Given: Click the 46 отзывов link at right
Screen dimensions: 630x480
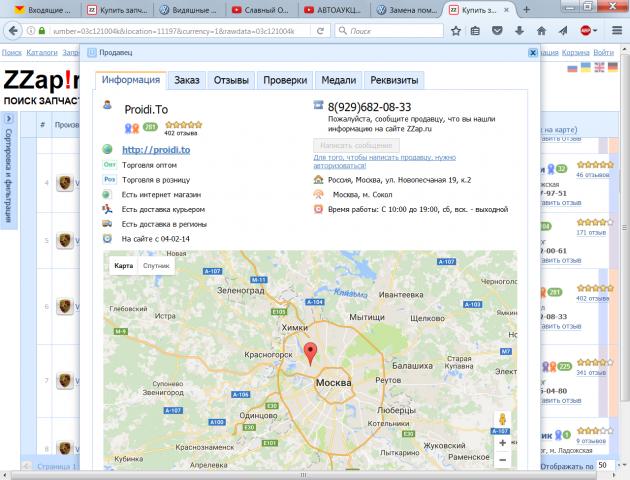Looking at the screenshot, I should [x=593, y=175].
